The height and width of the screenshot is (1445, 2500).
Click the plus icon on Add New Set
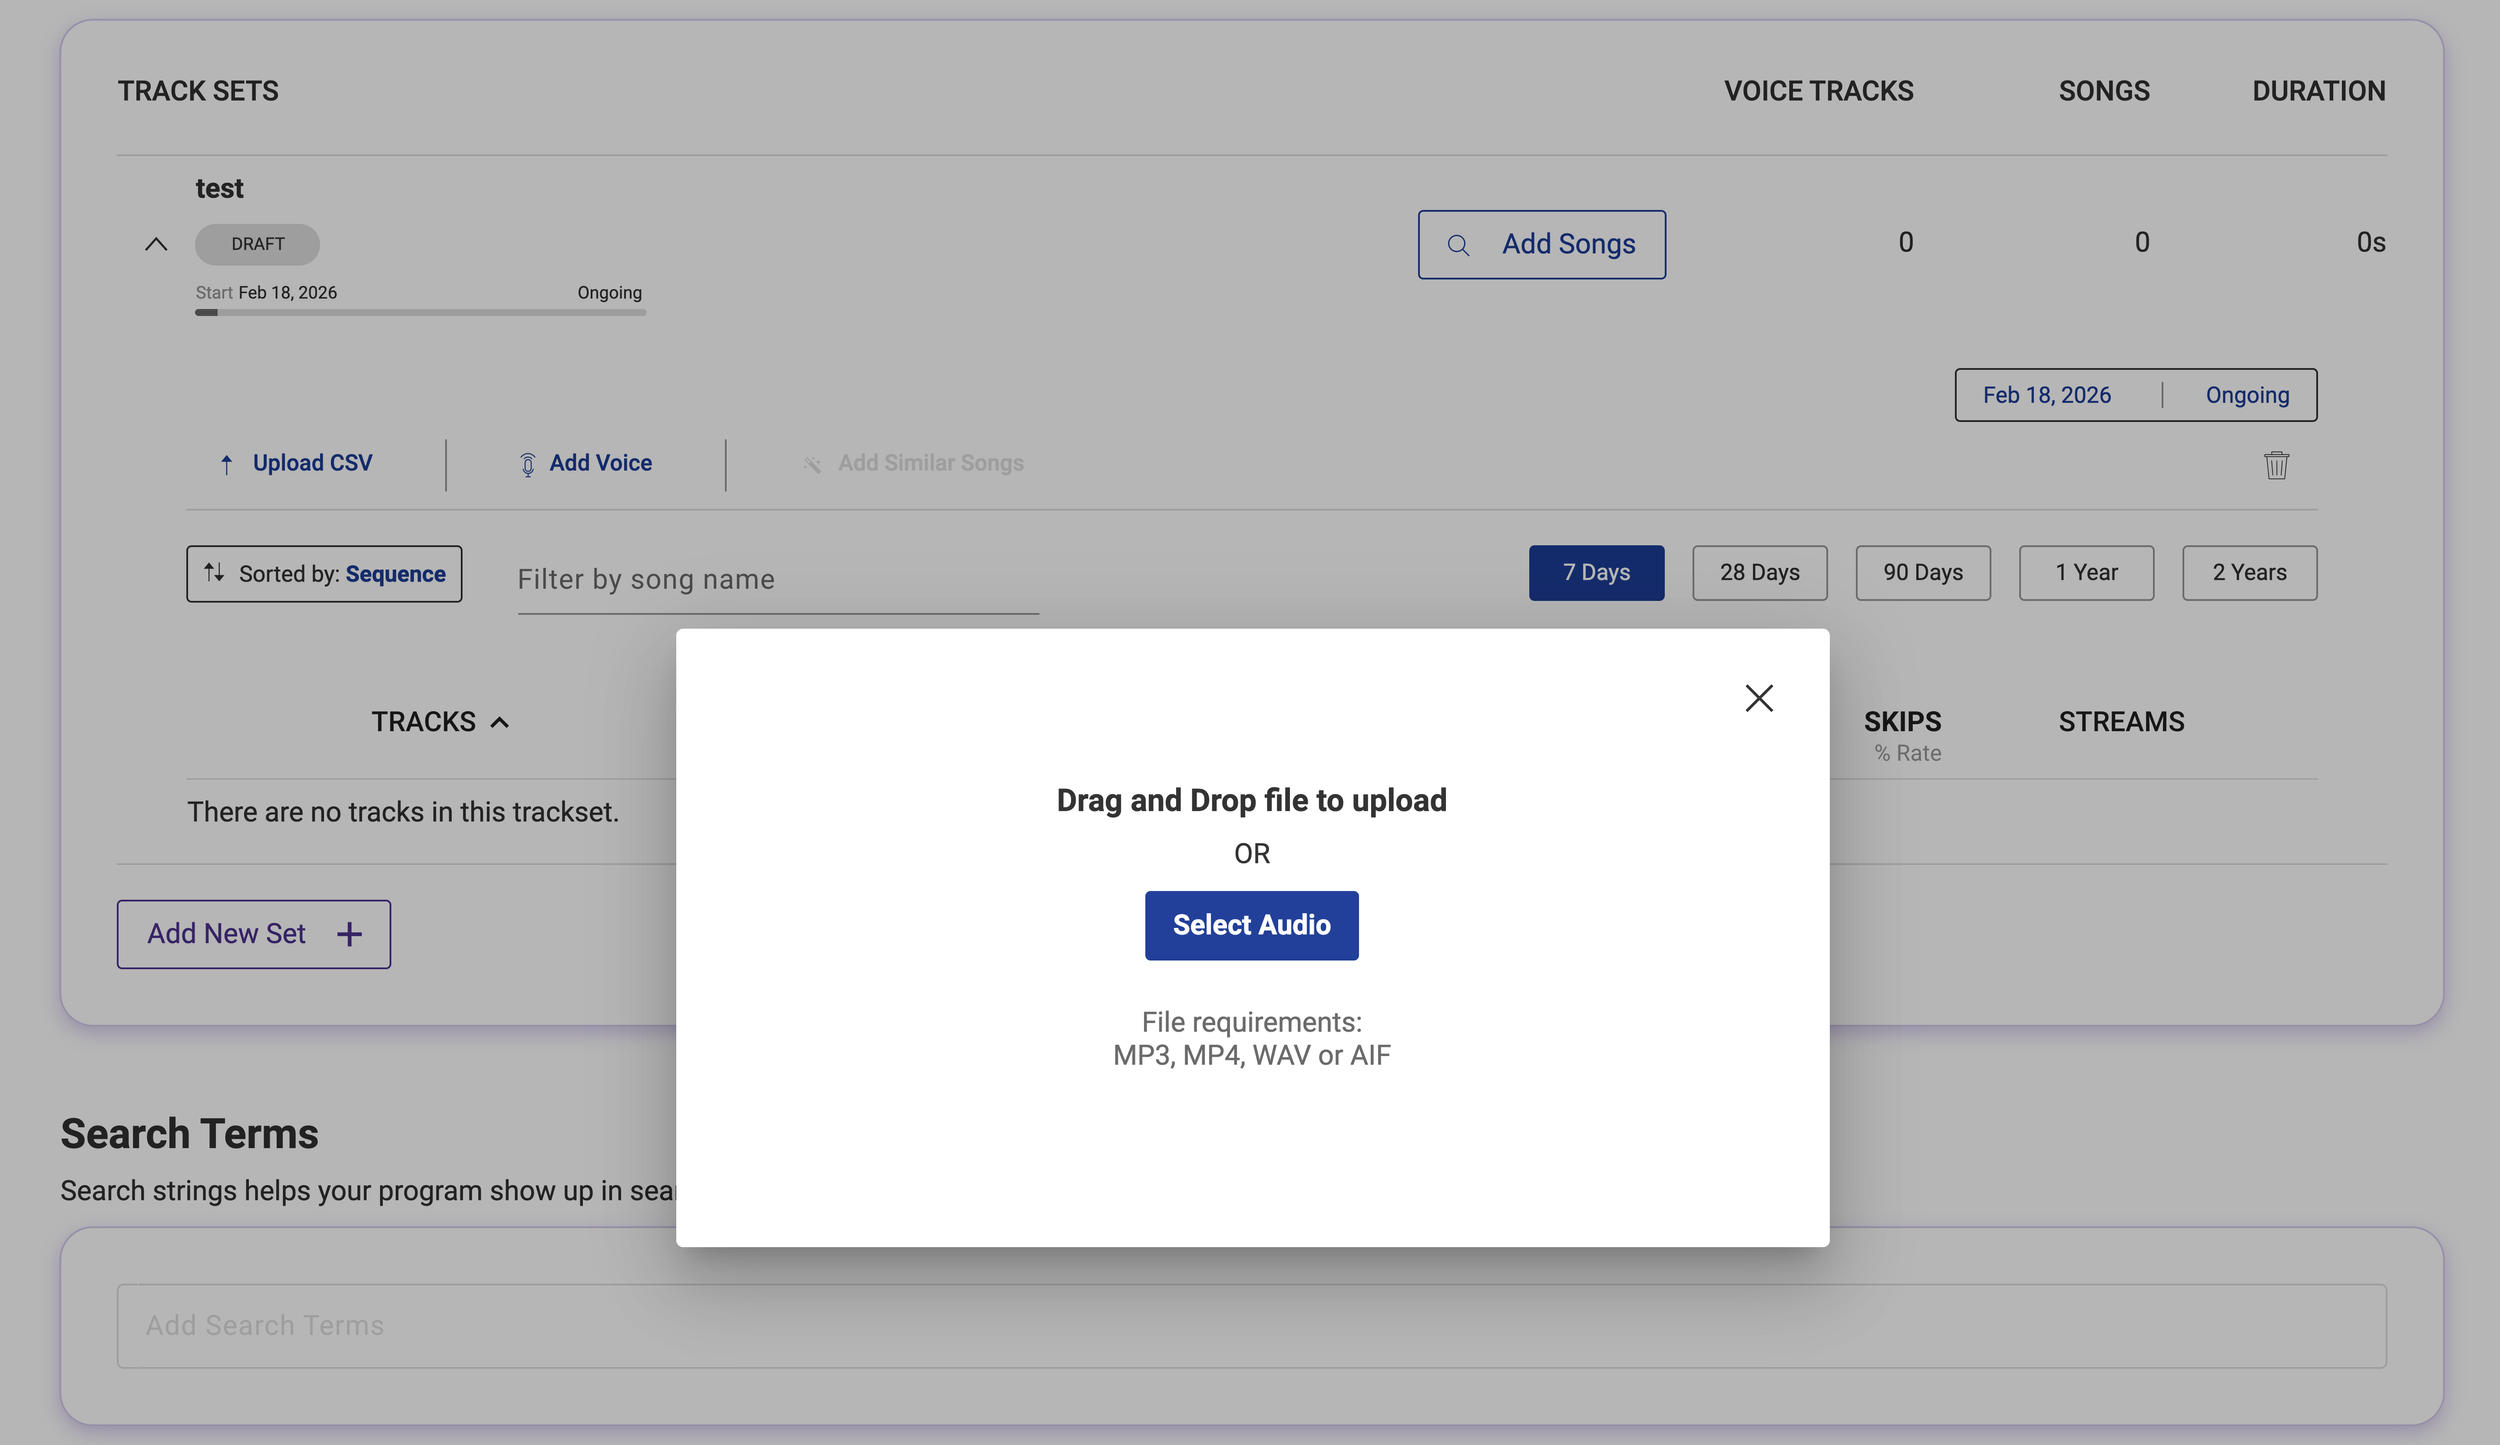click(349, 934)
